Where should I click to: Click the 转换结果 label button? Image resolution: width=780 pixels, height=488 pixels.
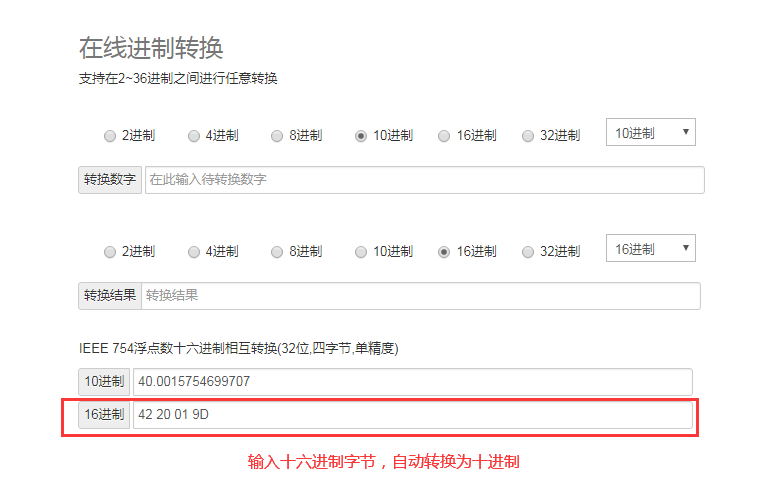(110, 296)
